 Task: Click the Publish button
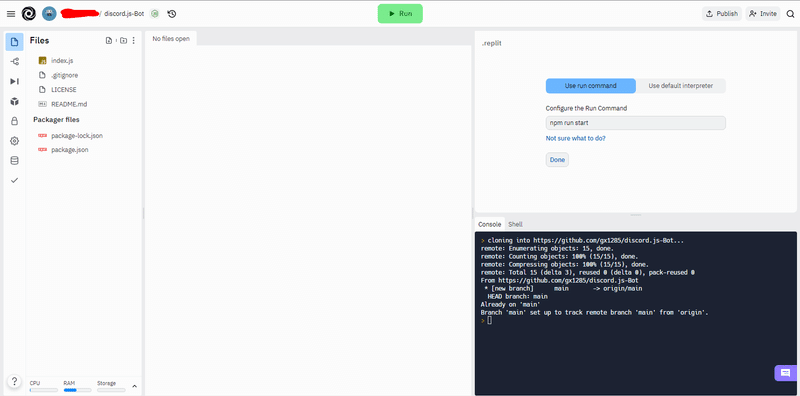721,14
